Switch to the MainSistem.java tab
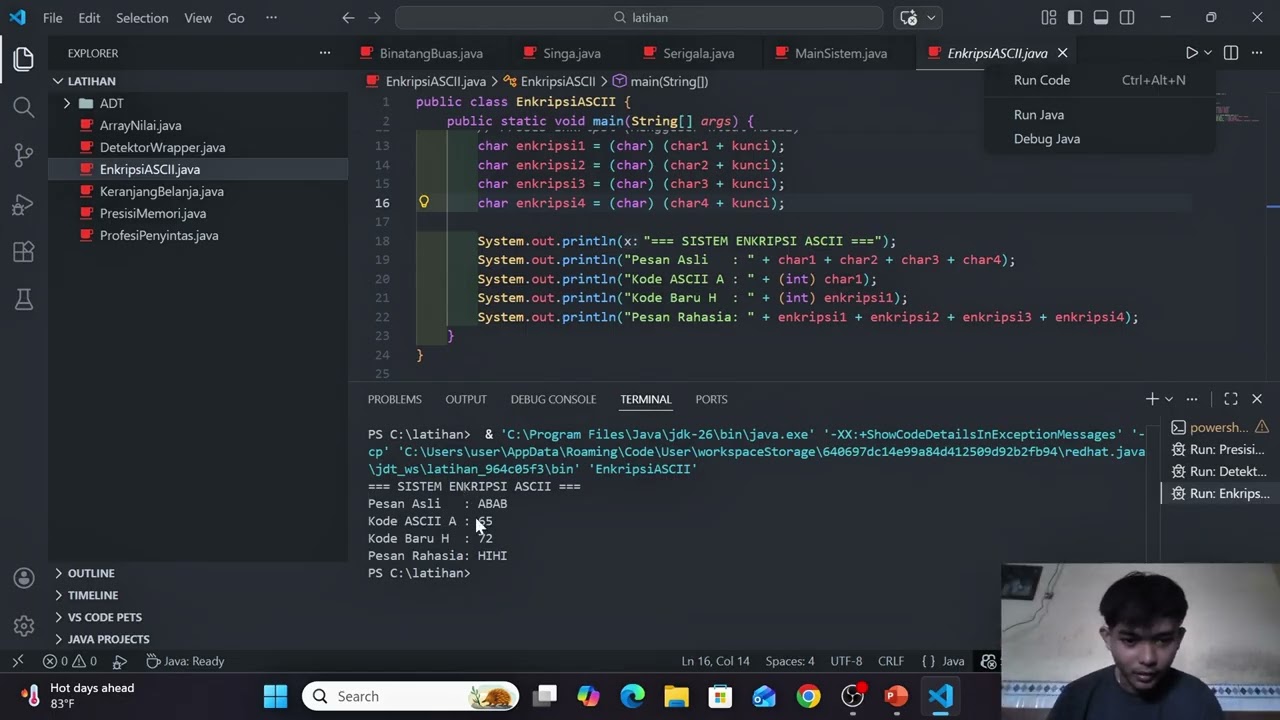The width and height of the screenshot is (1280, 720). [x=840, y=53]
